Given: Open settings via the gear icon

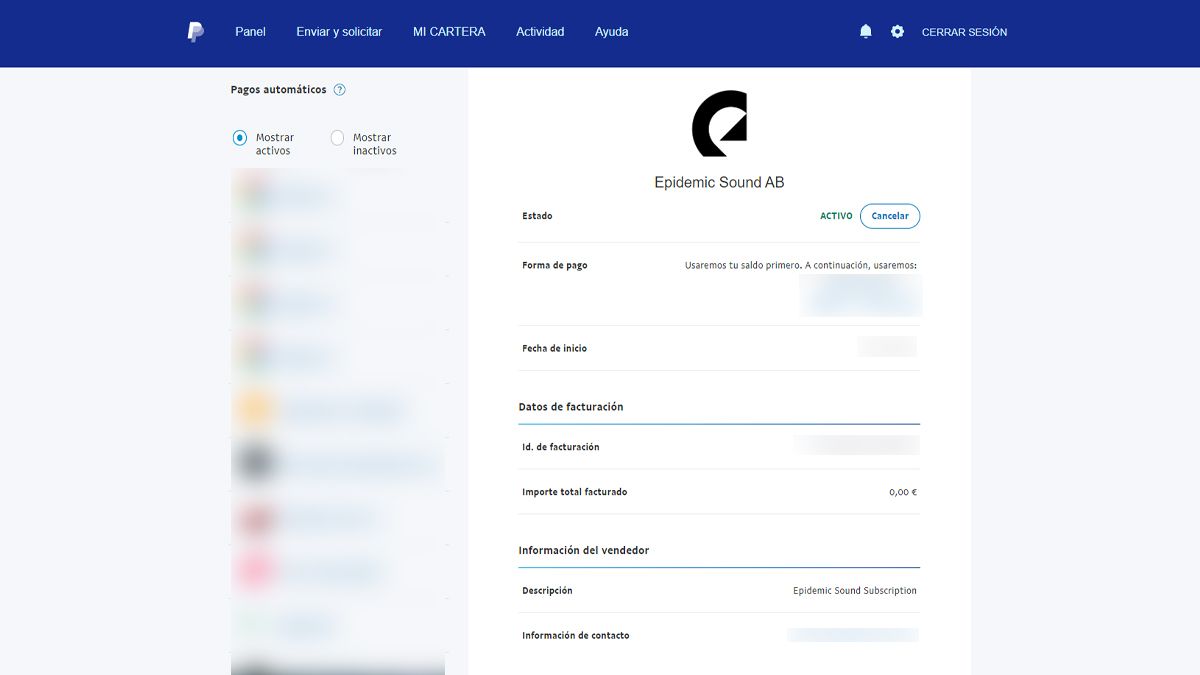Looking at the screenshot, I should (897, 31).
